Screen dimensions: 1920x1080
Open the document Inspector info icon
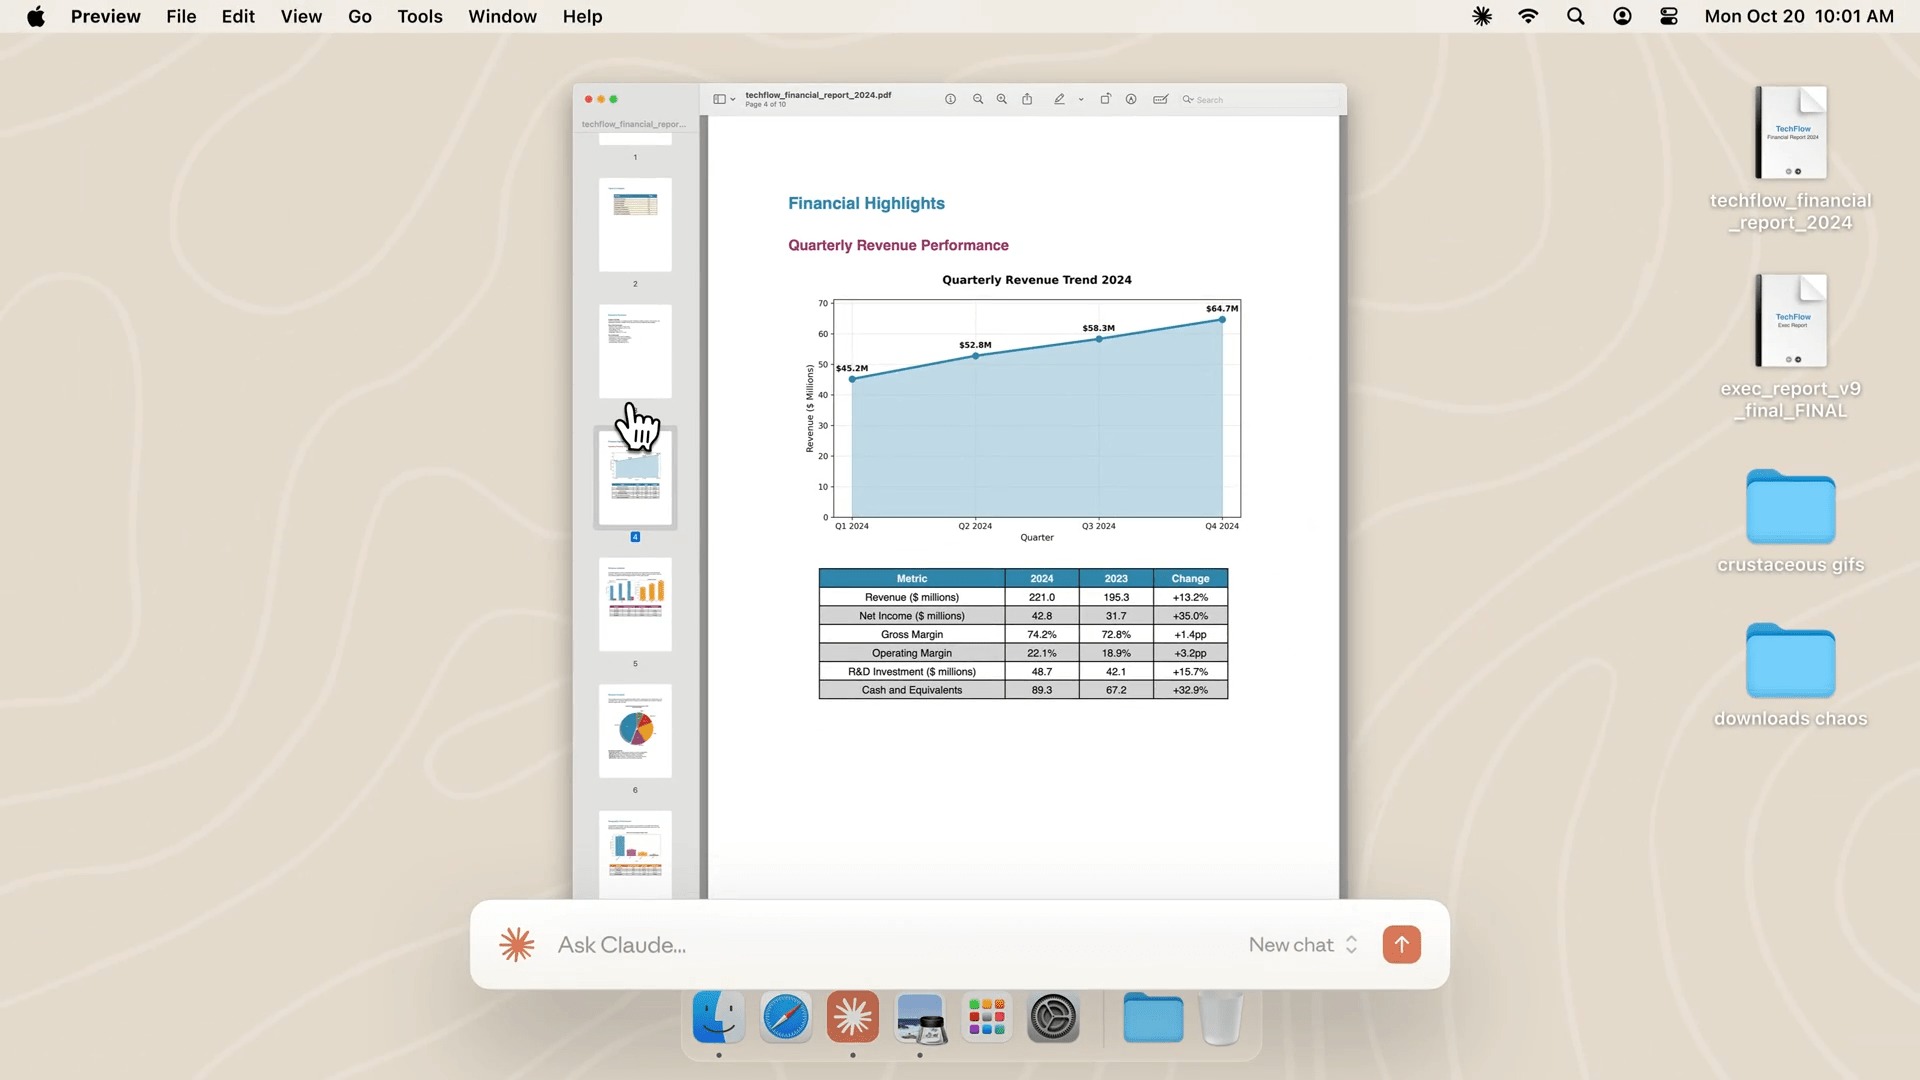[x=950, y=99]
